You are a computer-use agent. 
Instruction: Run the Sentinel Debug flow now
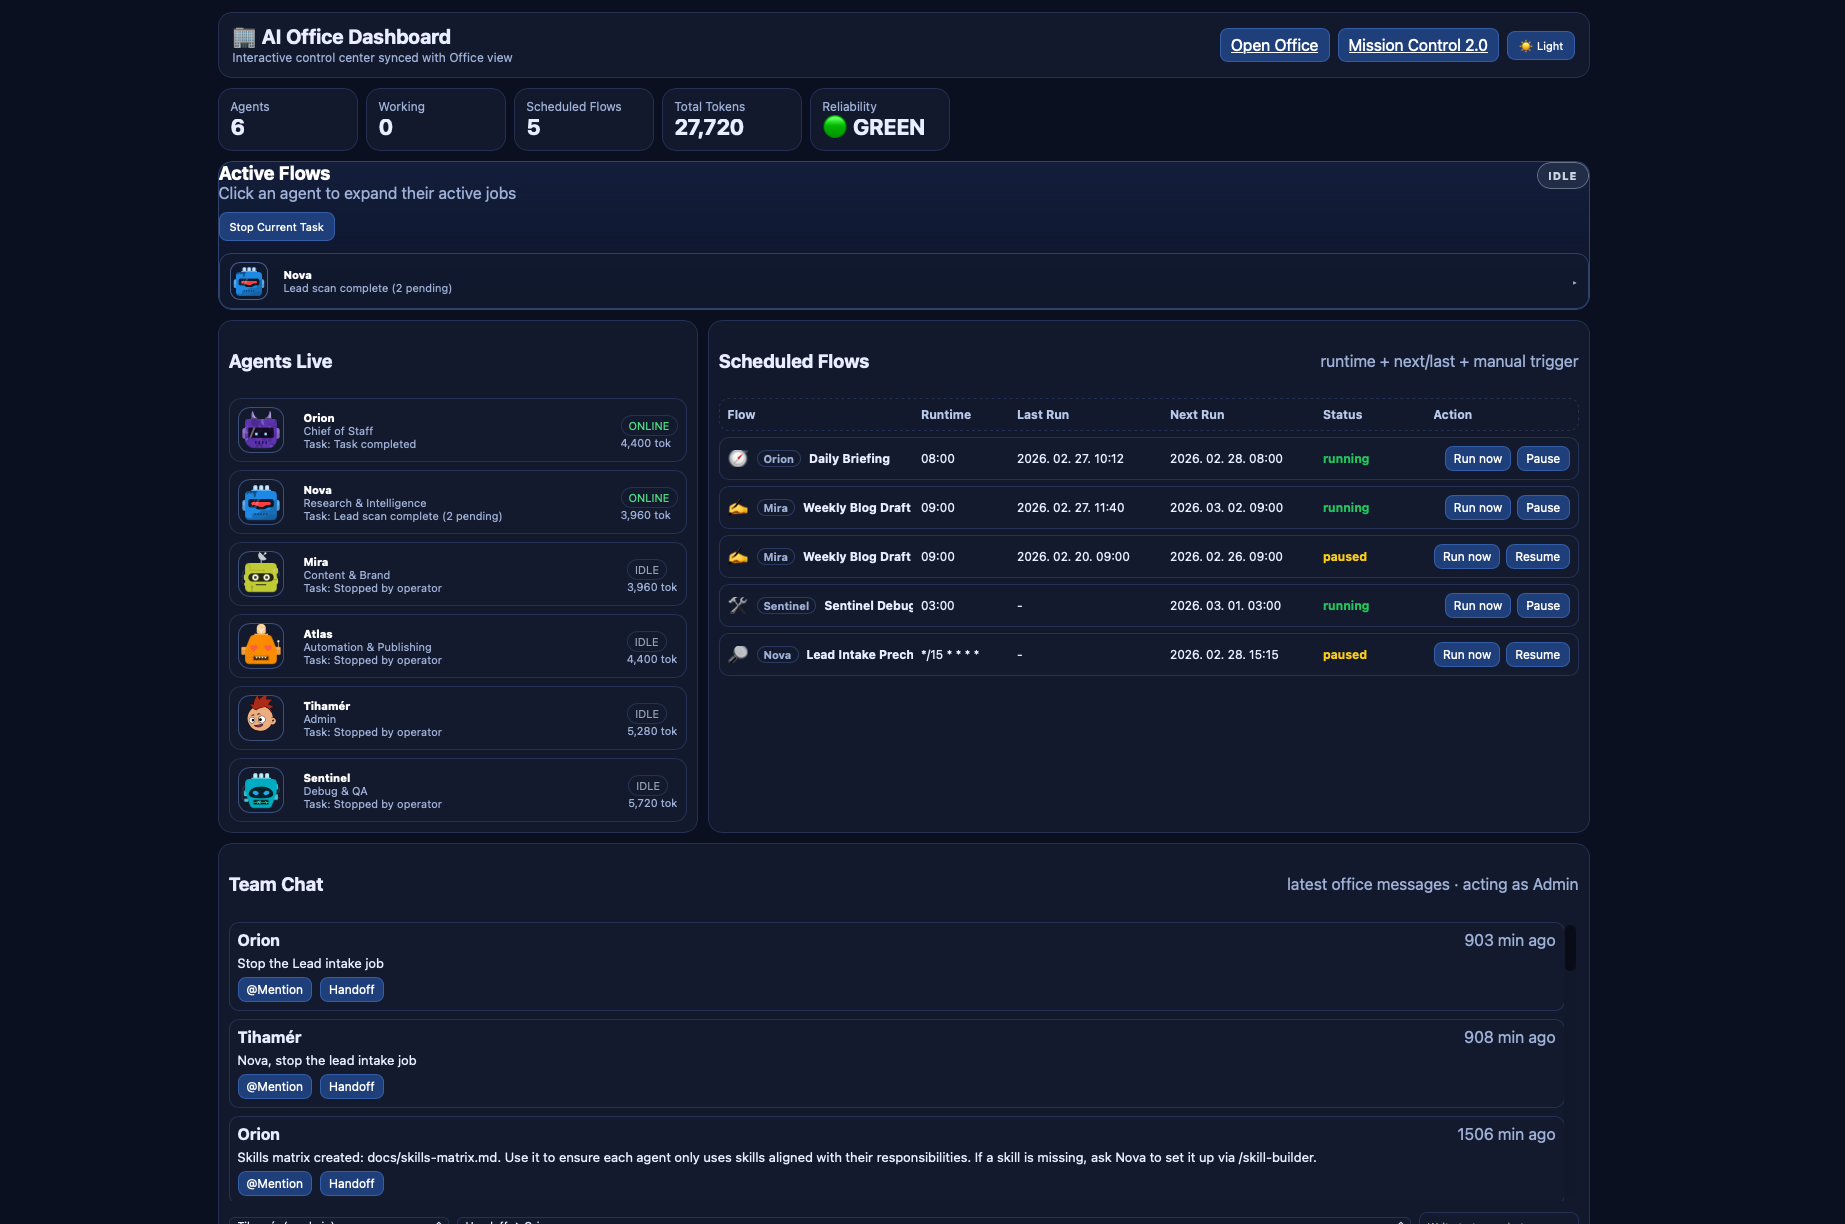pyautogui.click(x=1477, y=604)
